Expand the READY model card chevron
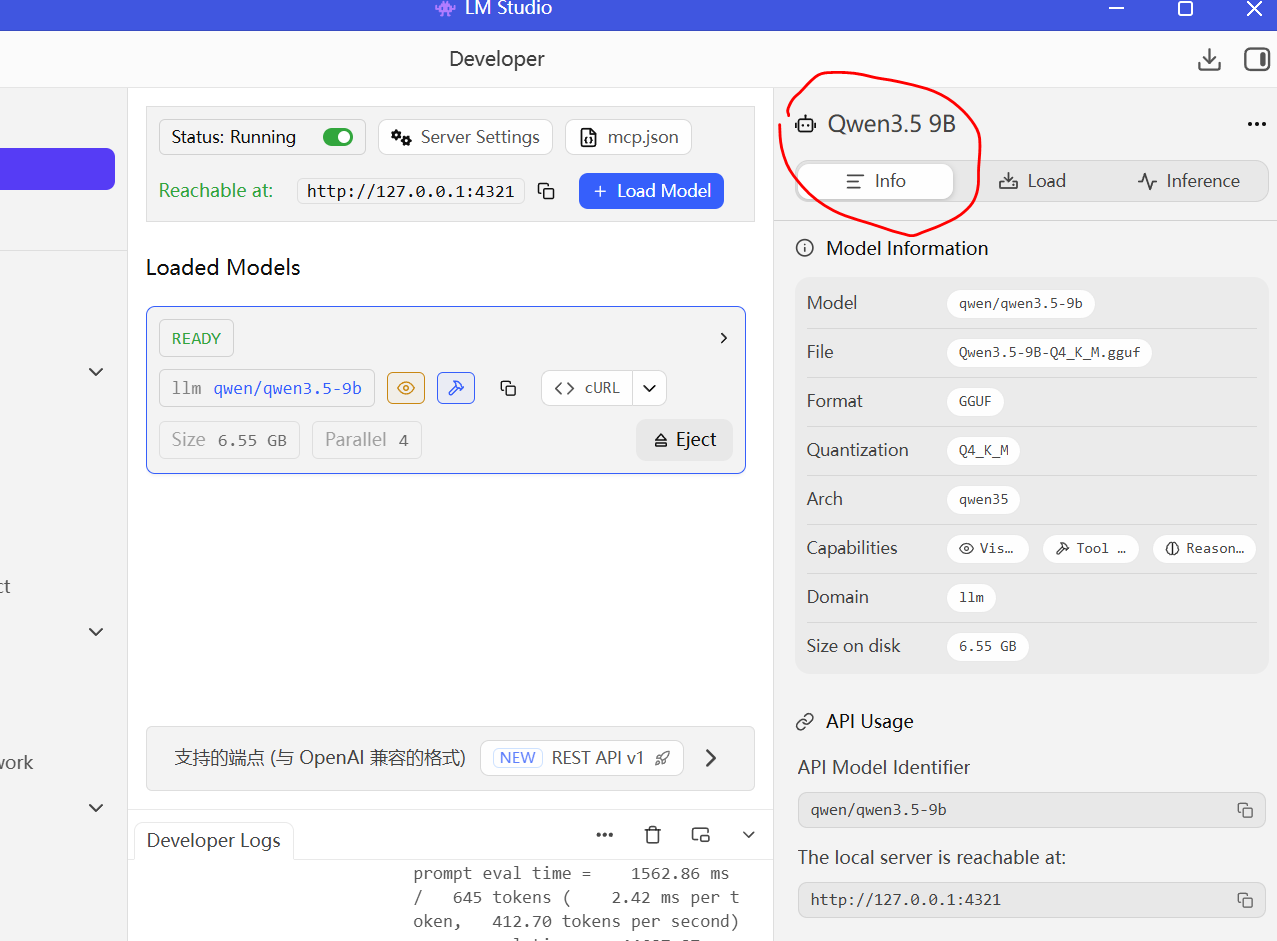Image resolution: width=1277 pixels, height=941 pixels. coord(724,338)
